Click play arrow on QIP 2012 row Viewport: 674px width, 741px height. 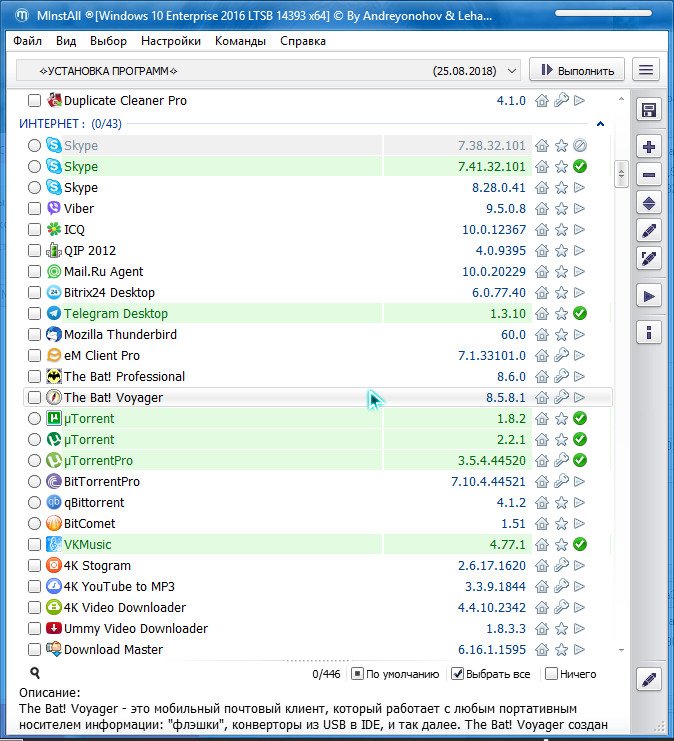579,250
